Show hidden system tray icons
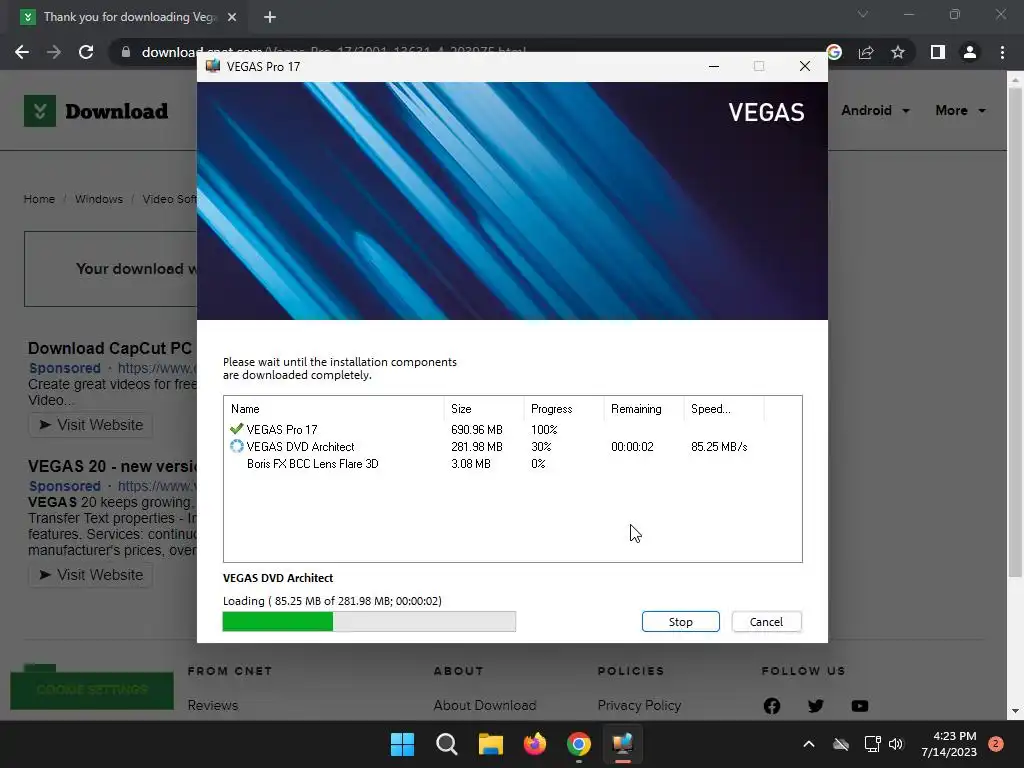This screenshot has height=768, width=1024. pos(808,744)
